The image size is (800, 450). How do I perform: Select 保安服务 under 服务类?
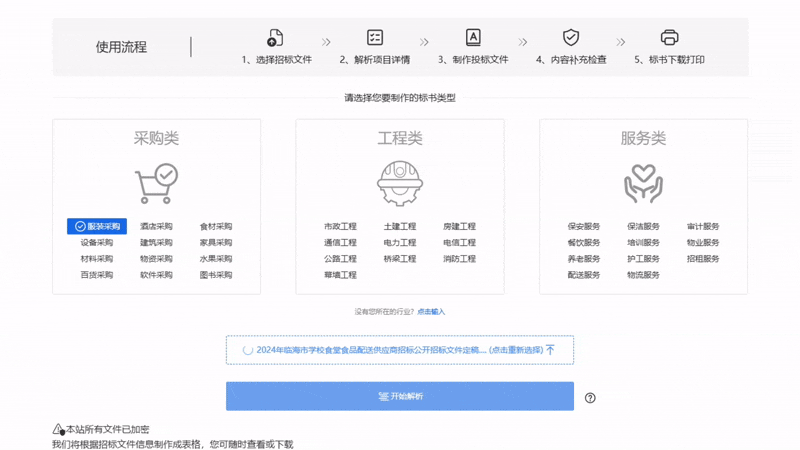pos(584,227)
